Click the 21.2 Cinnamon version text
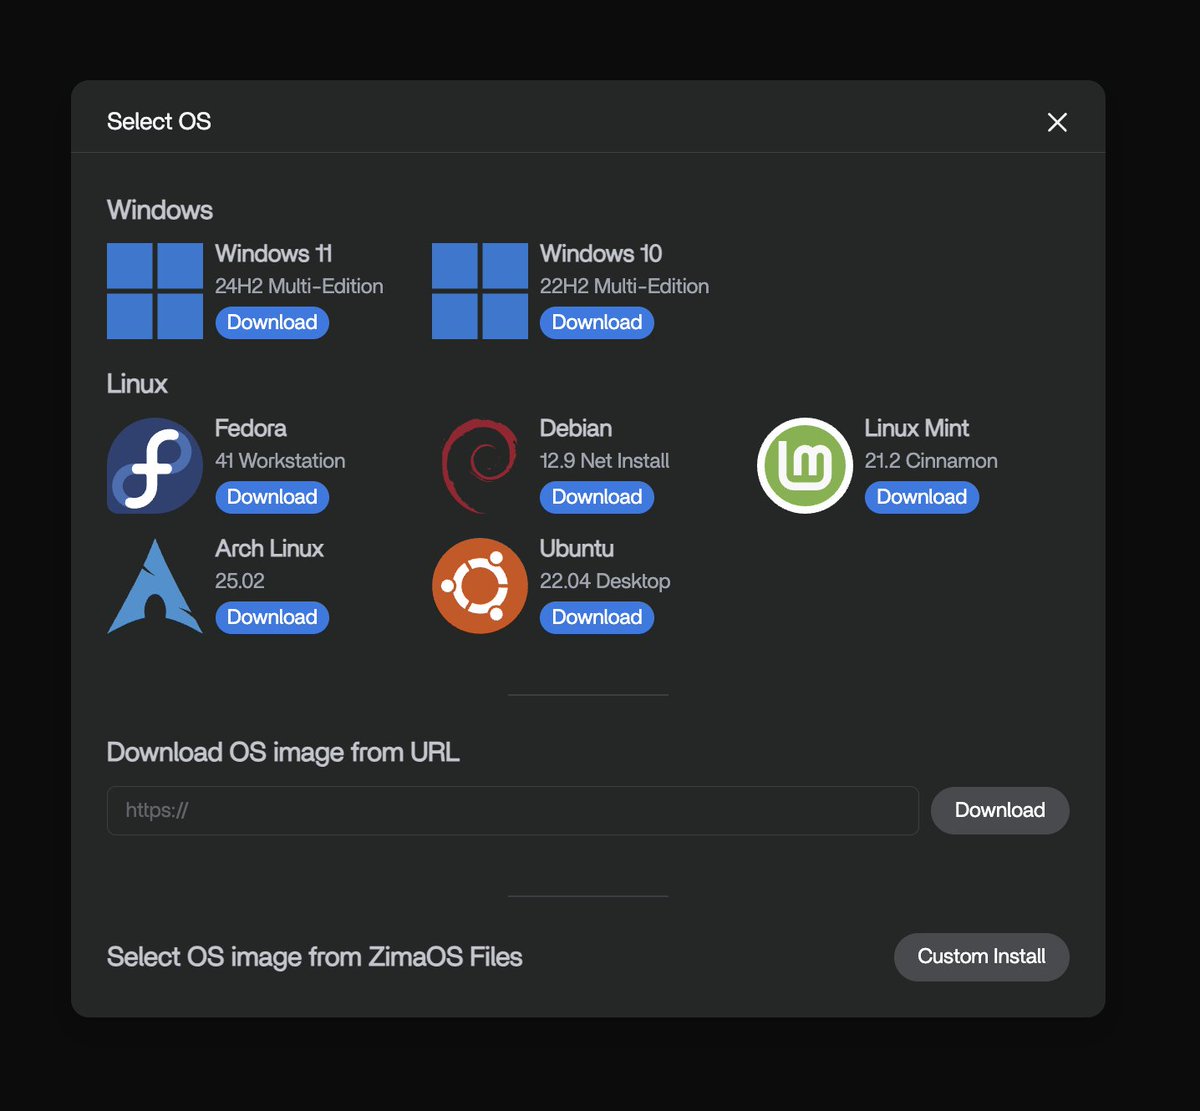Screen dimensions: 1200x1111 tap(931, 461)
